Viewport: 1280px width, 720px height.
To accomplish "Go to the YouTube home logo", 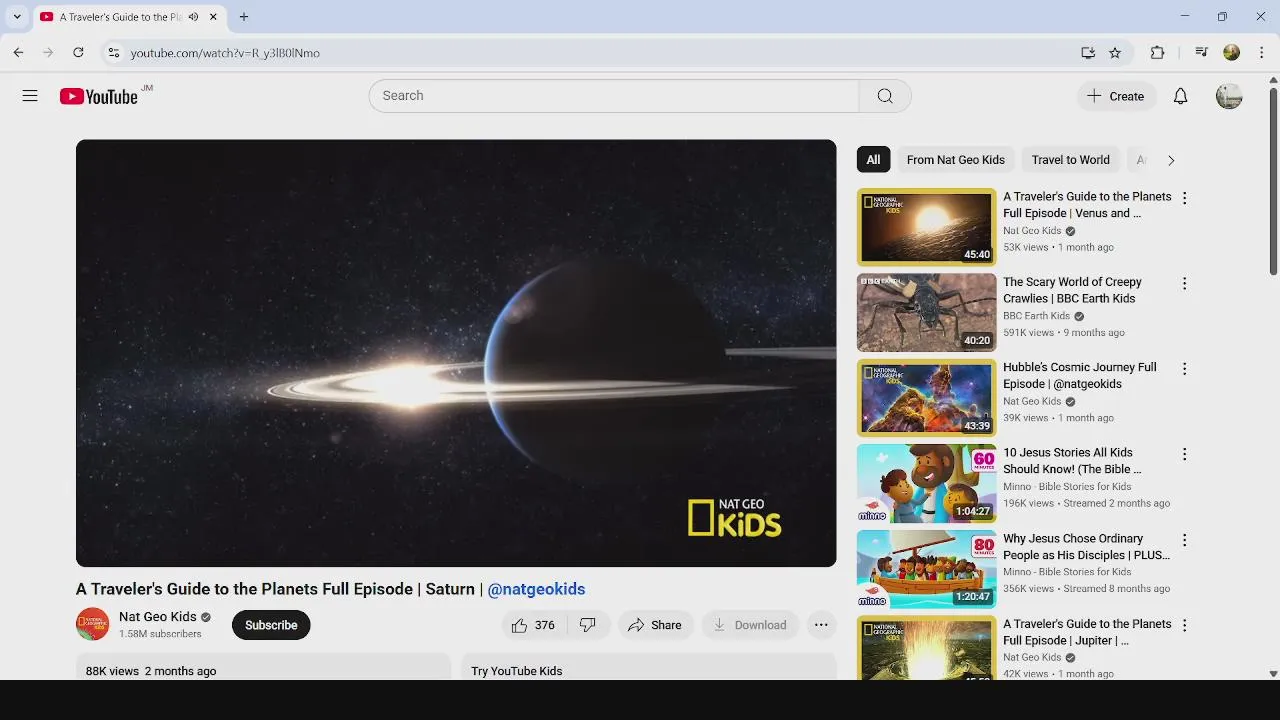I will (98, 96).
